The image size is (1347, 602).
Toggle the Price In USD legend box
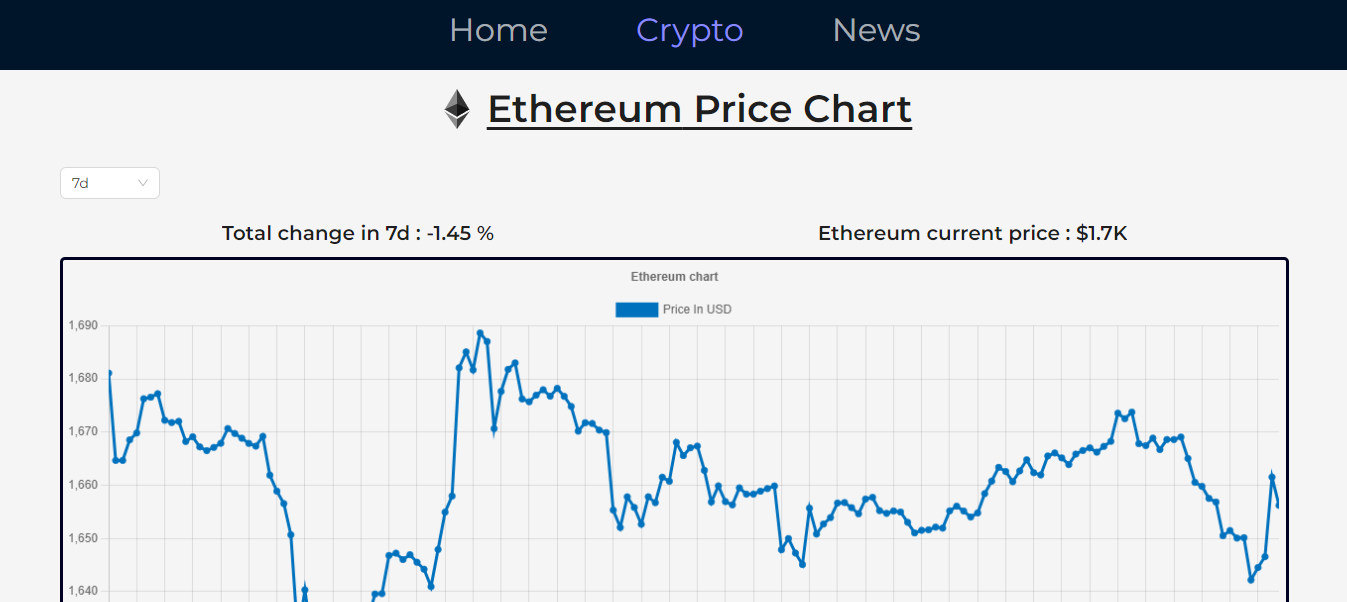(637, 310)
